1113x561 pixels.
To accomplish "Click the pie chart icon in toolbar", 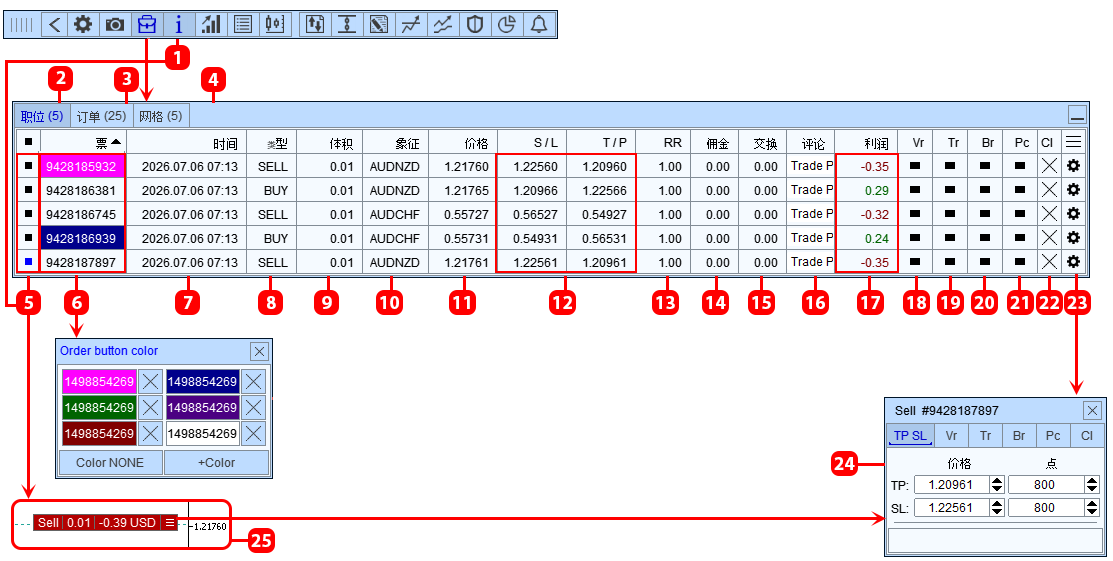I will click(x=506, y=25).
